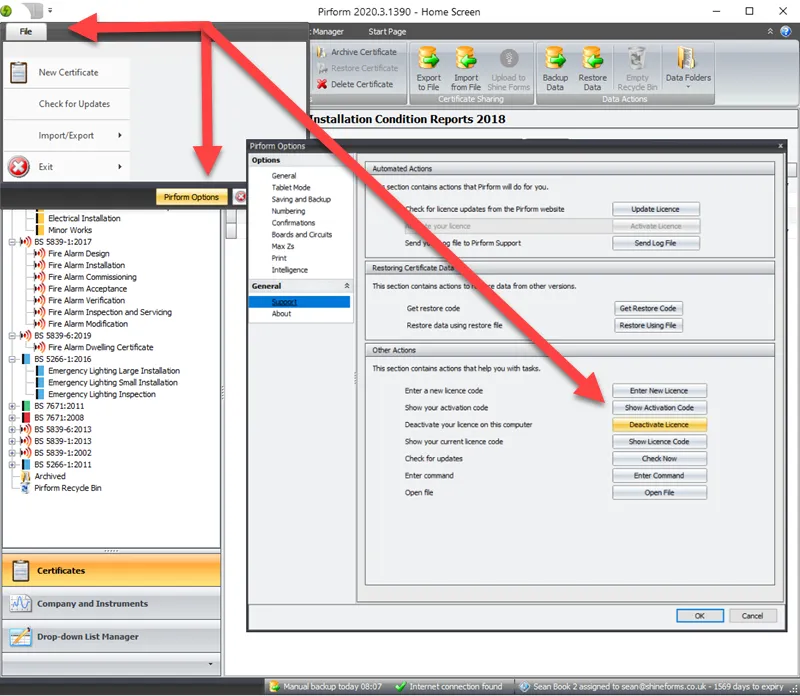Screen dimensions: 800x696
Task: Open the Import/Export submenu arrow
Action: [122, 136]
